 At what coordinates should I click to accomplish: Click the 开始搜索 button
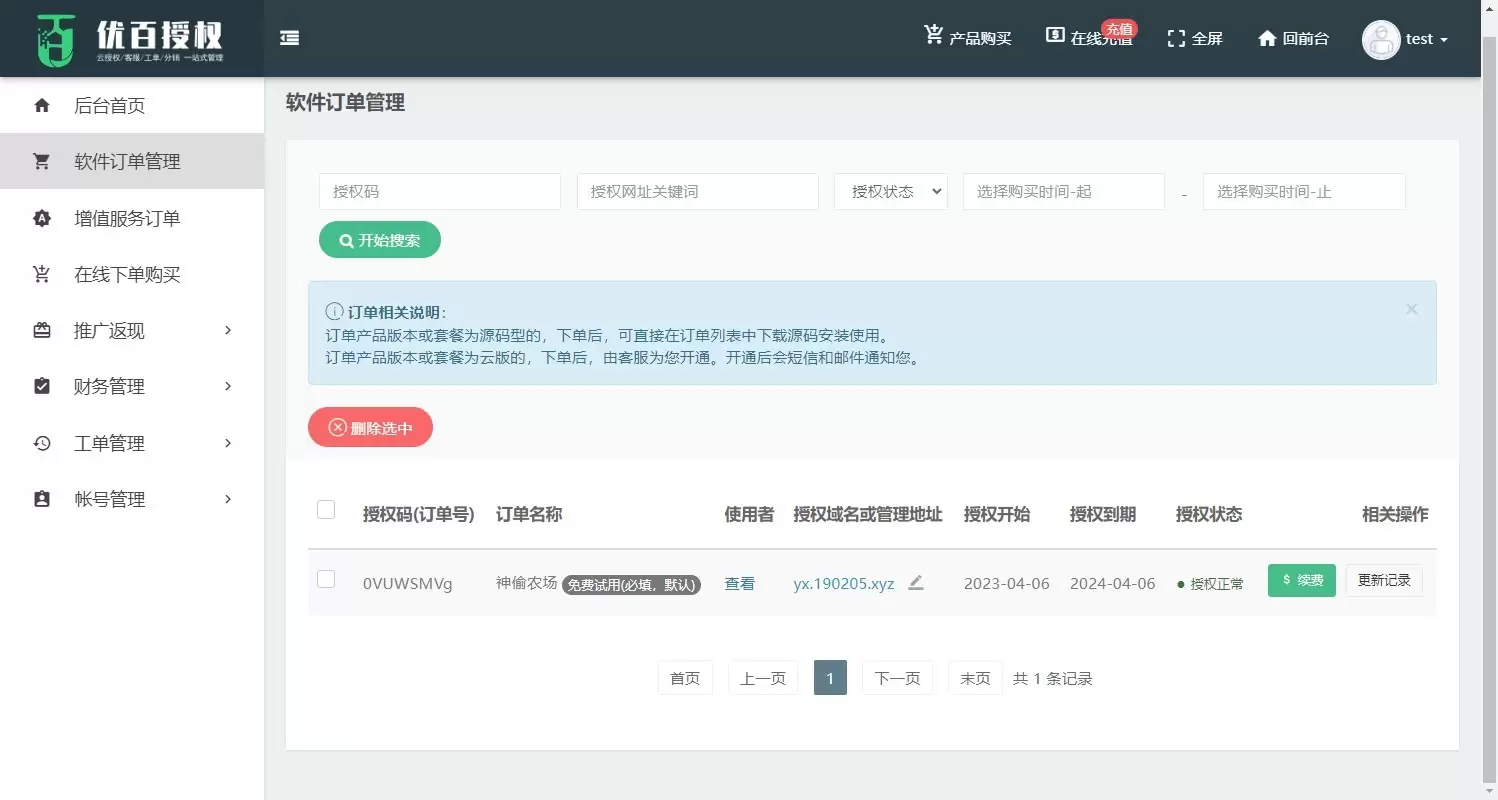tap(380, 240)
